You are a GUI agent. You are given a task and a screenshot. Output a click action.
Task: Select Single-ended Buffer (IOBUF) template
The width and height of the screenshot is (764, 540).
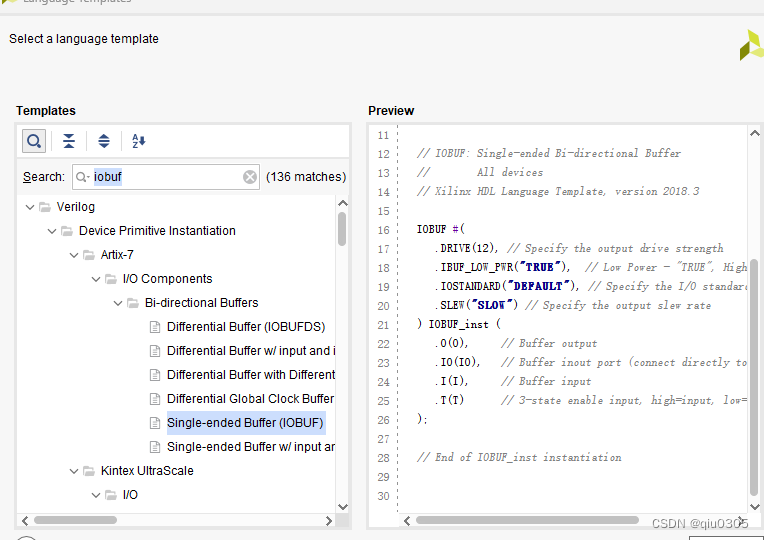click(x=245, y=423)
